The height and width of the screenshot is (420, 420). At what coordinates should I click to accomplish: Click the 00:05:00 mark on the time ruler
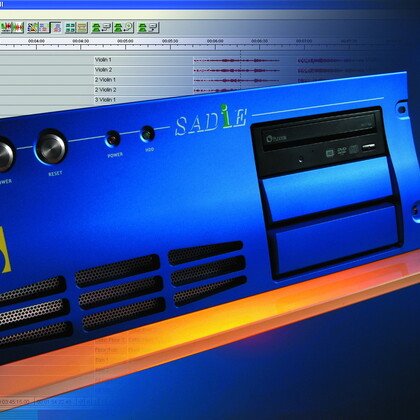(125, 41)
